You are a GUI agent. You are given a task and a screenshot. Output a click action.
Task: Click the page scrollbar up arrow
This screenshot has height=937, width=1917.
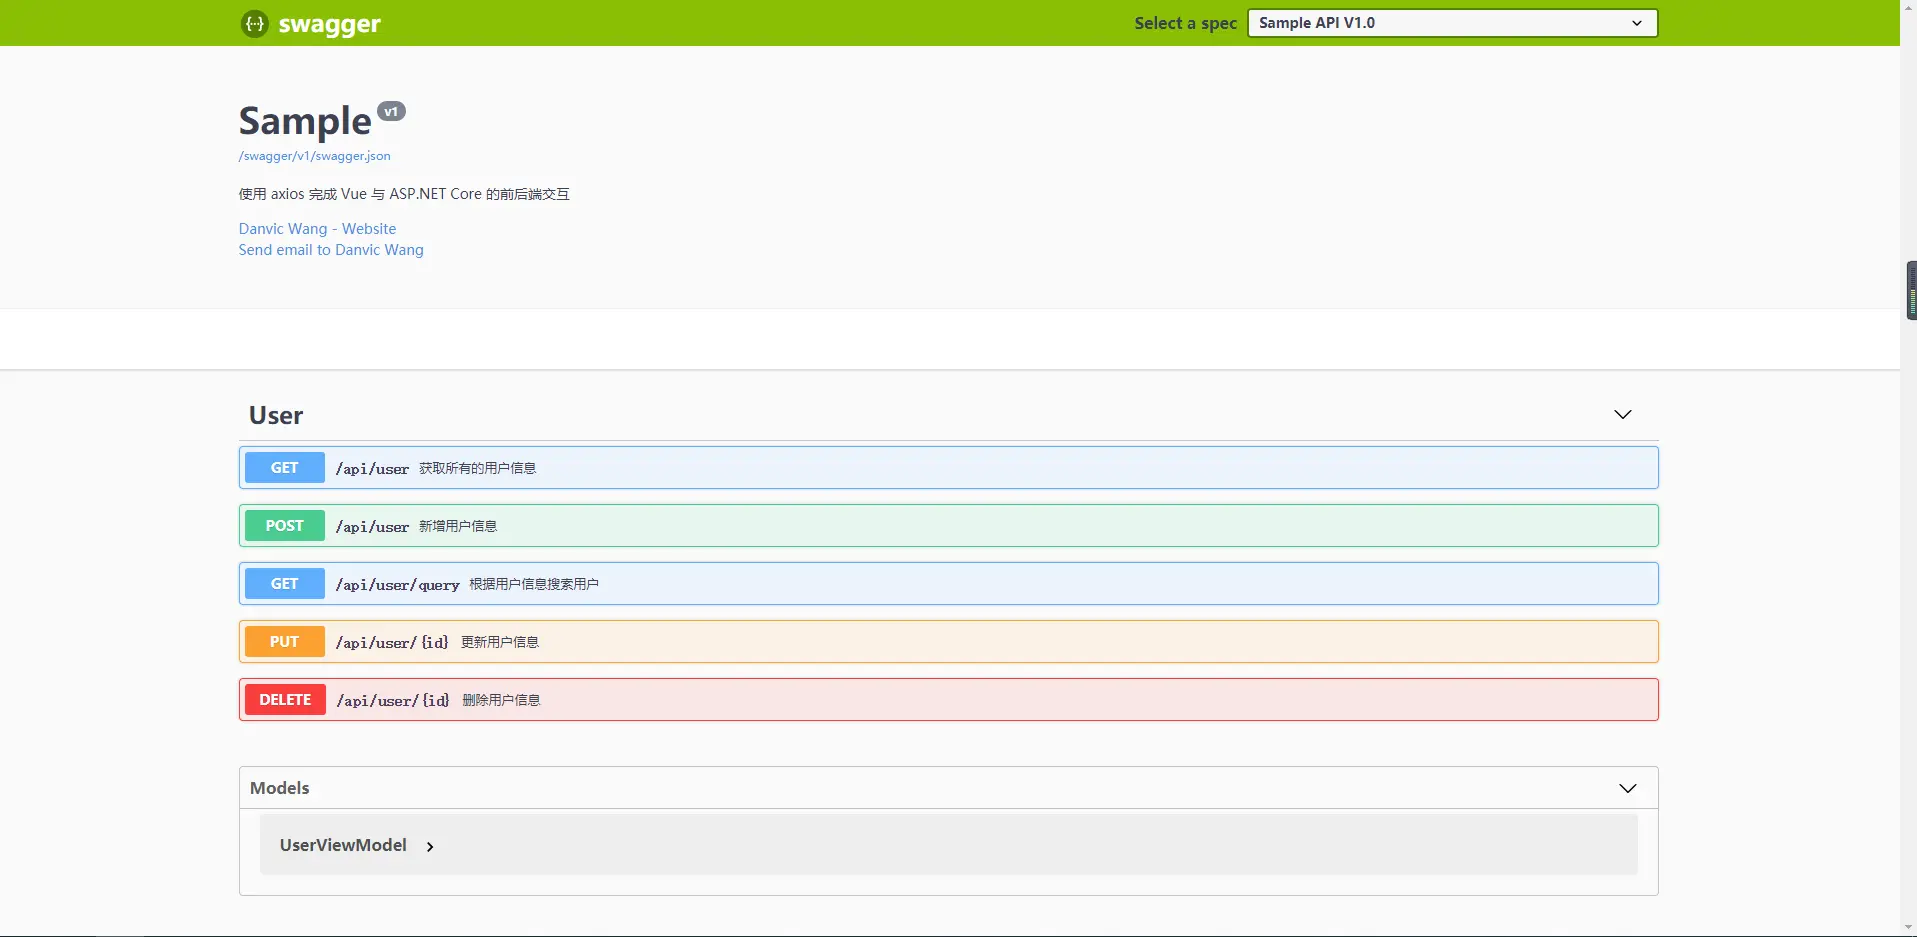click(x=1908, y=8)
